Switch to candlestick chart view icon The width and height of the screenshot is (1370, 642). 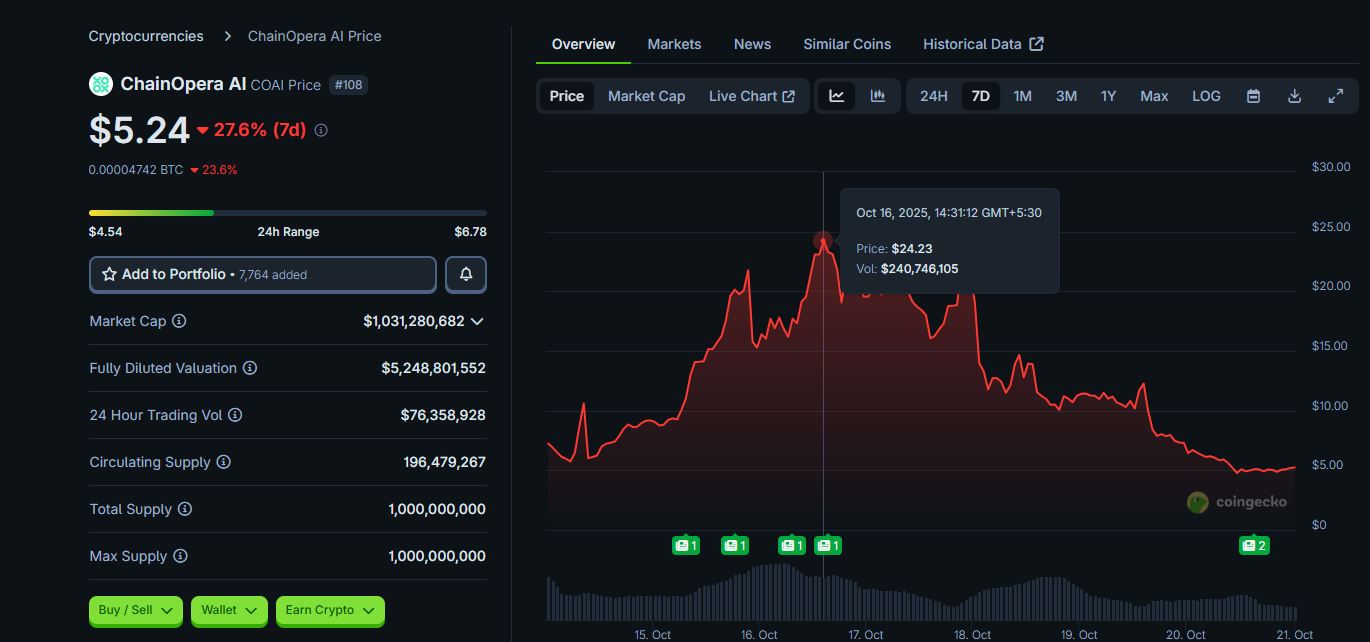click(x=878, y=96)
